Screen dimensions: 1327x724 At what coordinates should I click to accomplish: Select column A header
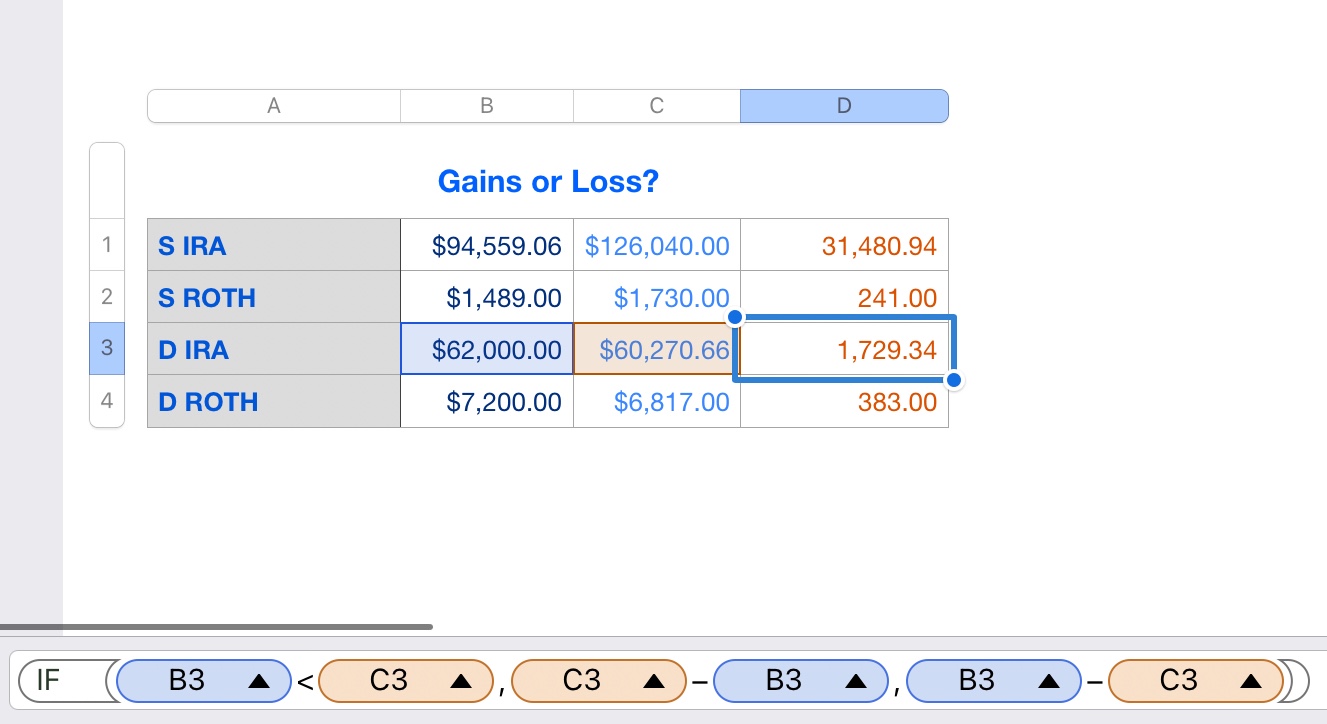tap(273, 106)
